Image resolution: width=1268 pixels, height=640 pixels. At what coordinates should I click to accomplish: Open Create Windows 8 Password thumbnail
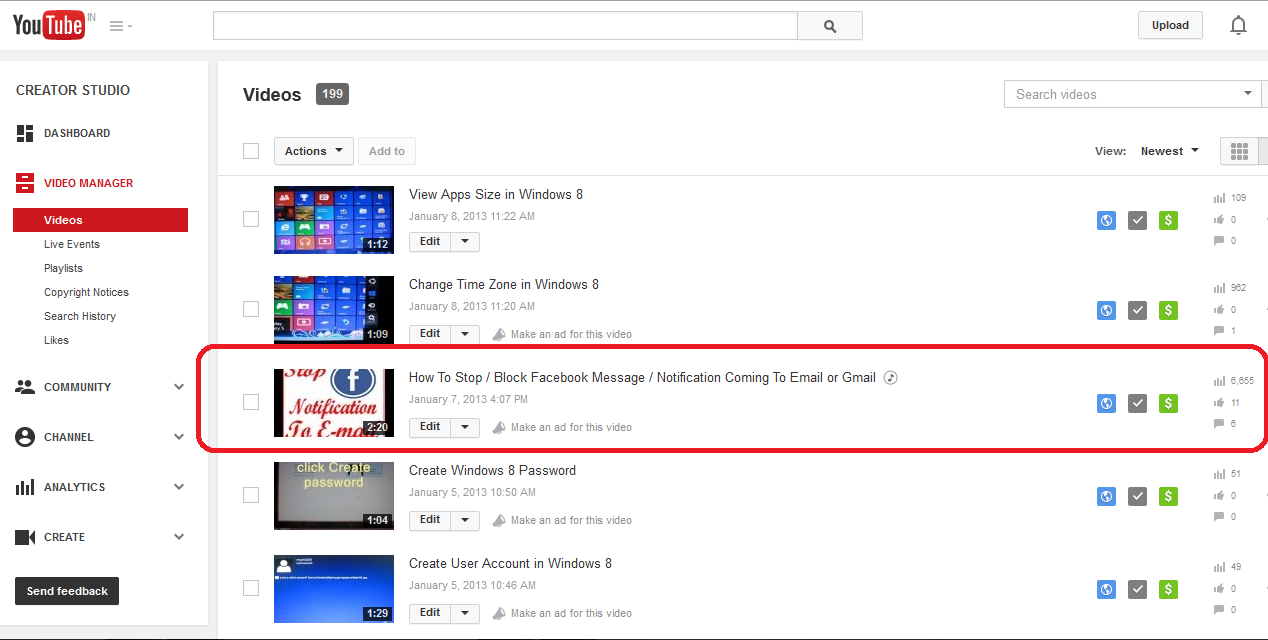point(334,496)
